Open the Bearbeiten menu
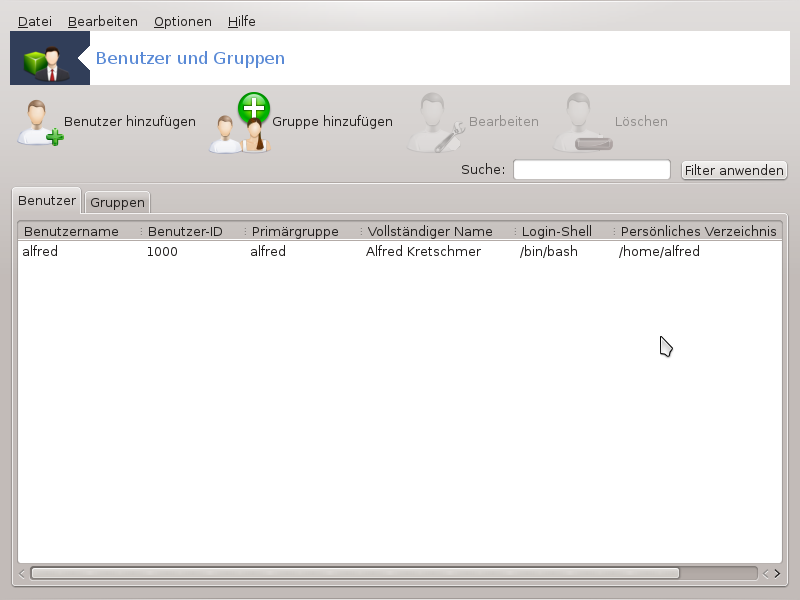The width and height of the screenshot is (800, 600). click(x=102, y=21)
